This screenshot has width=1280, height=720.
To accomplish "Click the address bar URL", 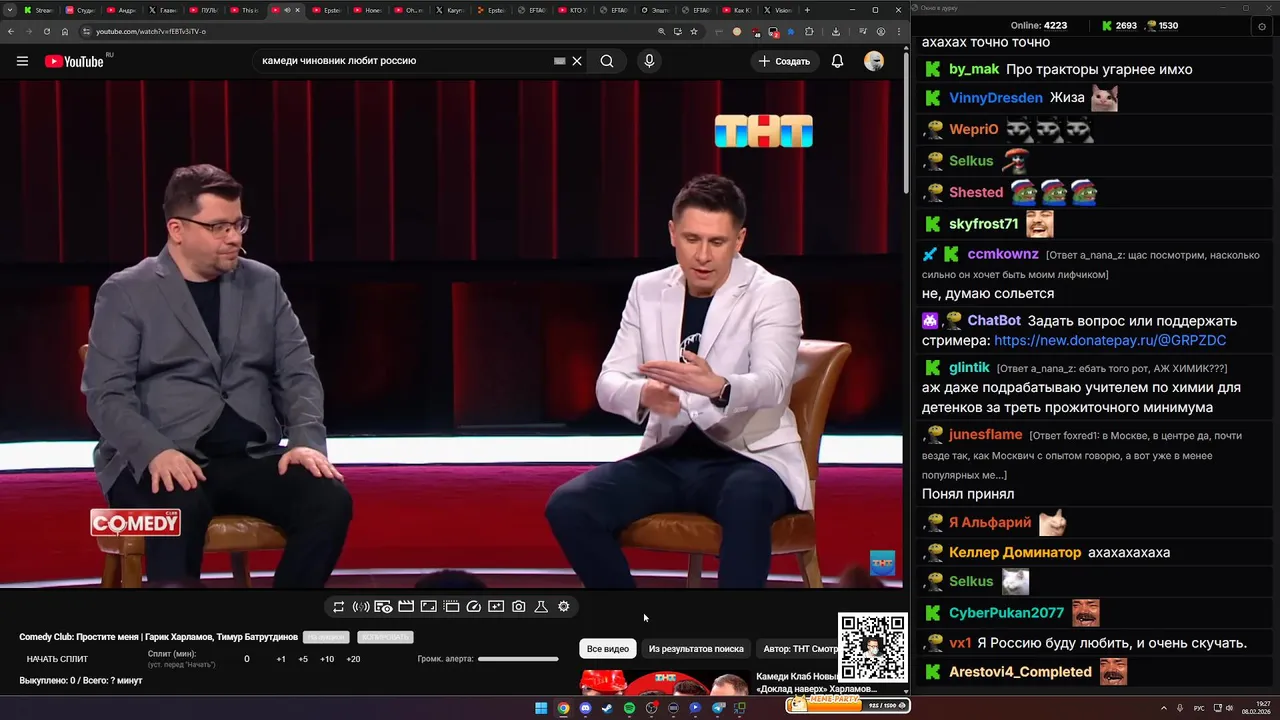I will click(x=151, y=31).
